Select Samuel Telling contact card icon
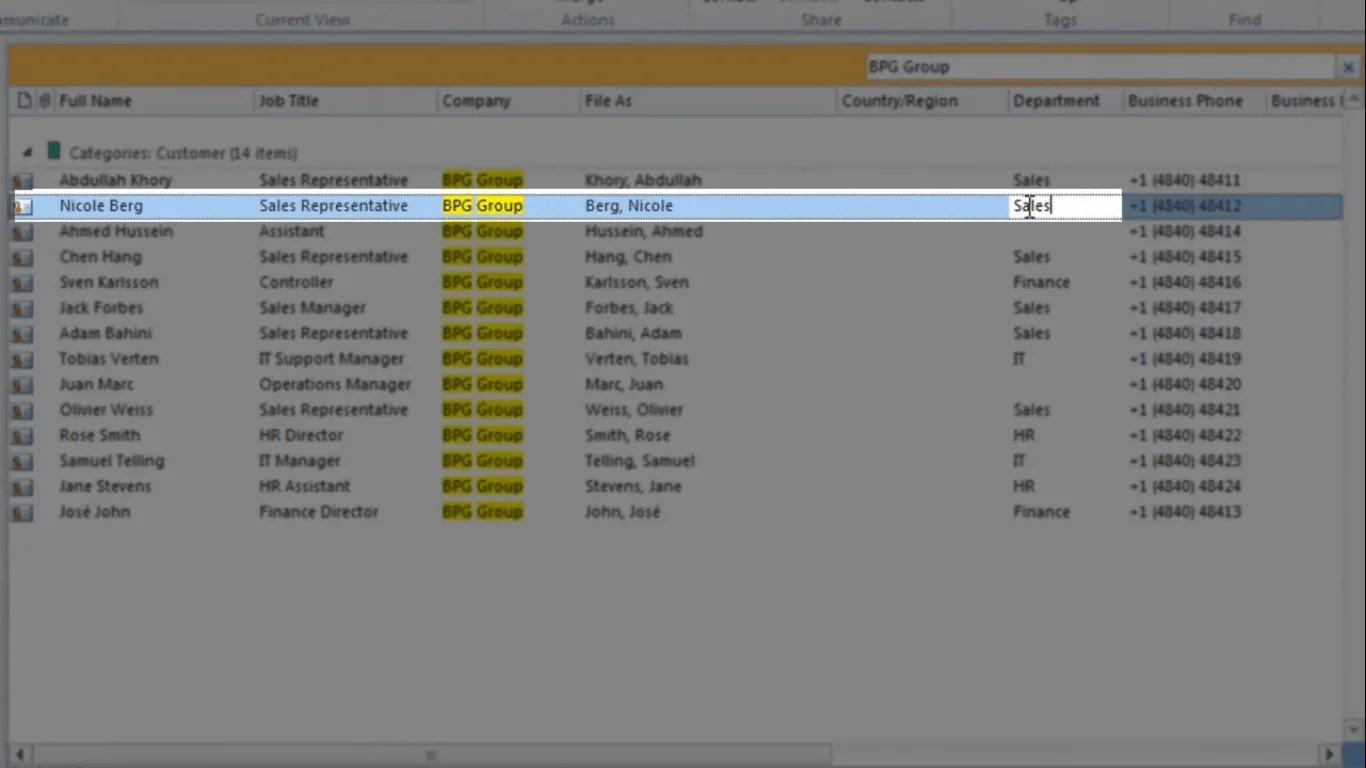The height and width of the screenshot is (768, 1366). 22,461
